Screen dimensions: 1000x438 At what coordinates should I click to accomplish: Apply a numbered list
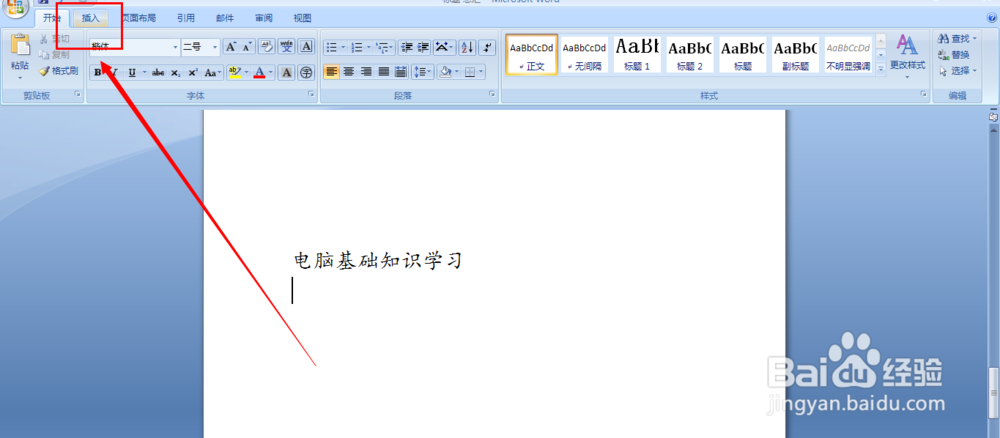point(357,47)
